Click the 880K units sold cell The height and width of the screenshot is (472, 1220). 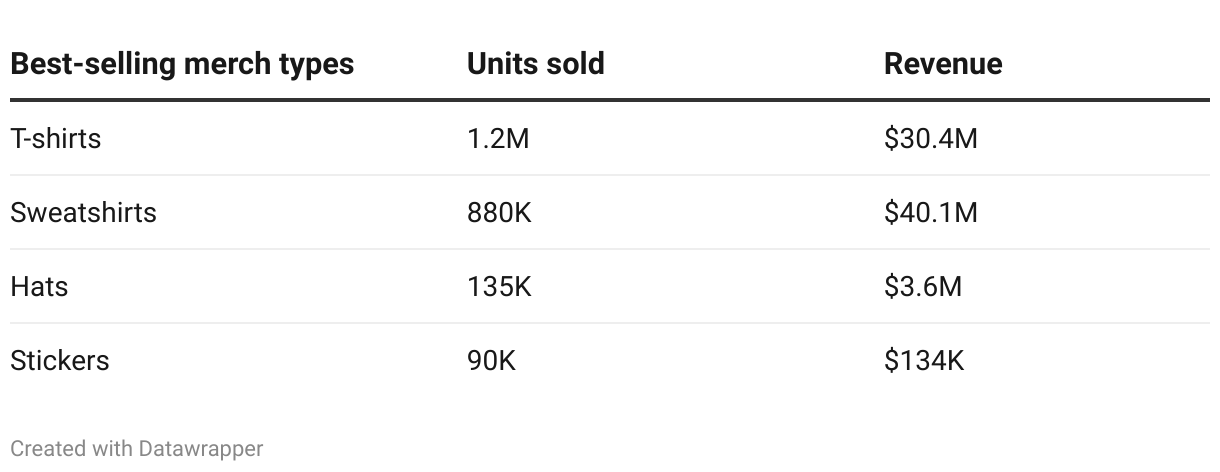tap(499, 212)
